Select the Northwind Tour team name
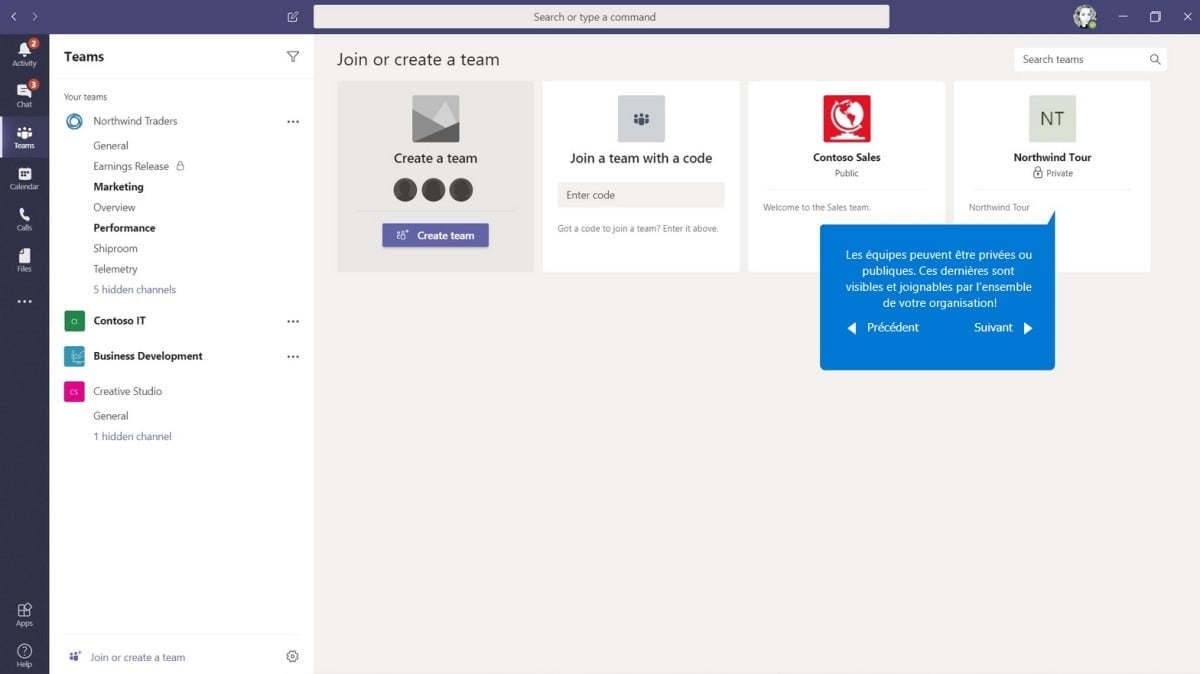The image size is (1200, 674). (x=1052, y=157)
